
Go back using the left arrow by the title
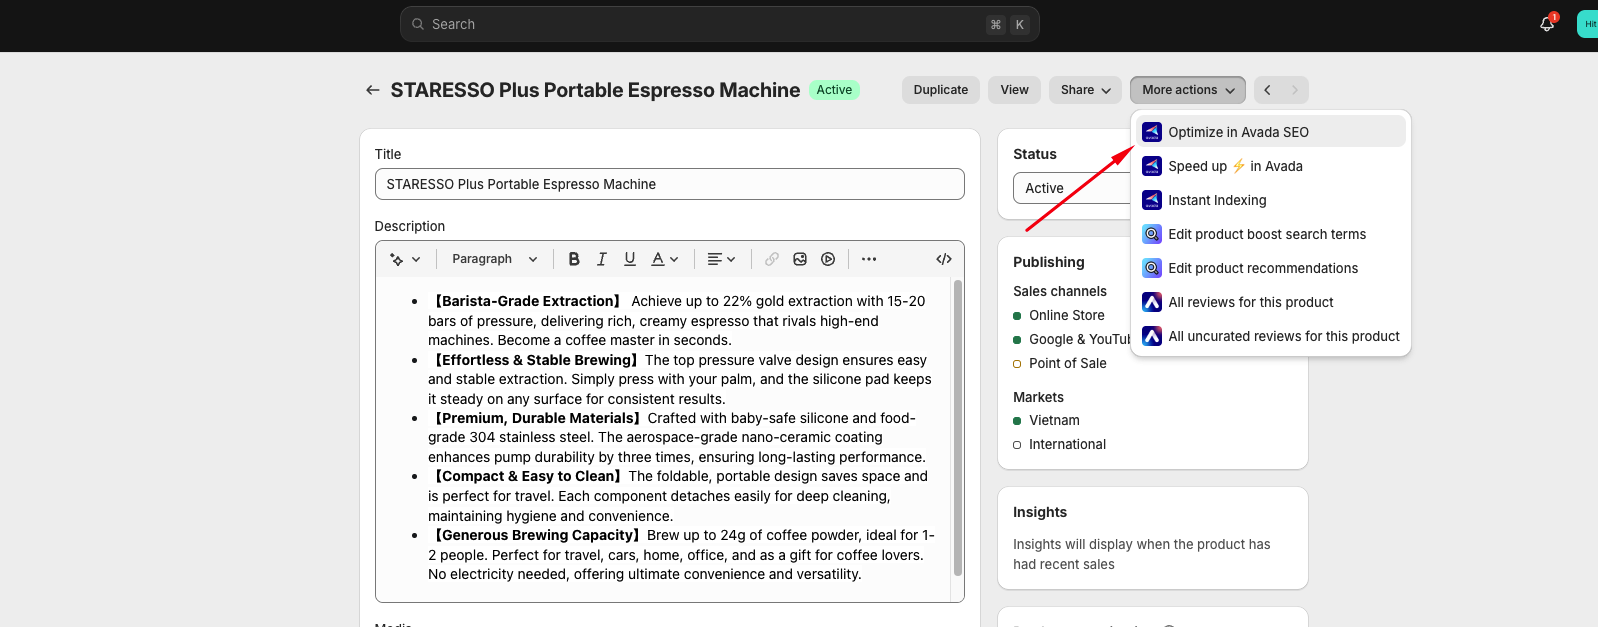pyautogui.click(x=373, y=90)
